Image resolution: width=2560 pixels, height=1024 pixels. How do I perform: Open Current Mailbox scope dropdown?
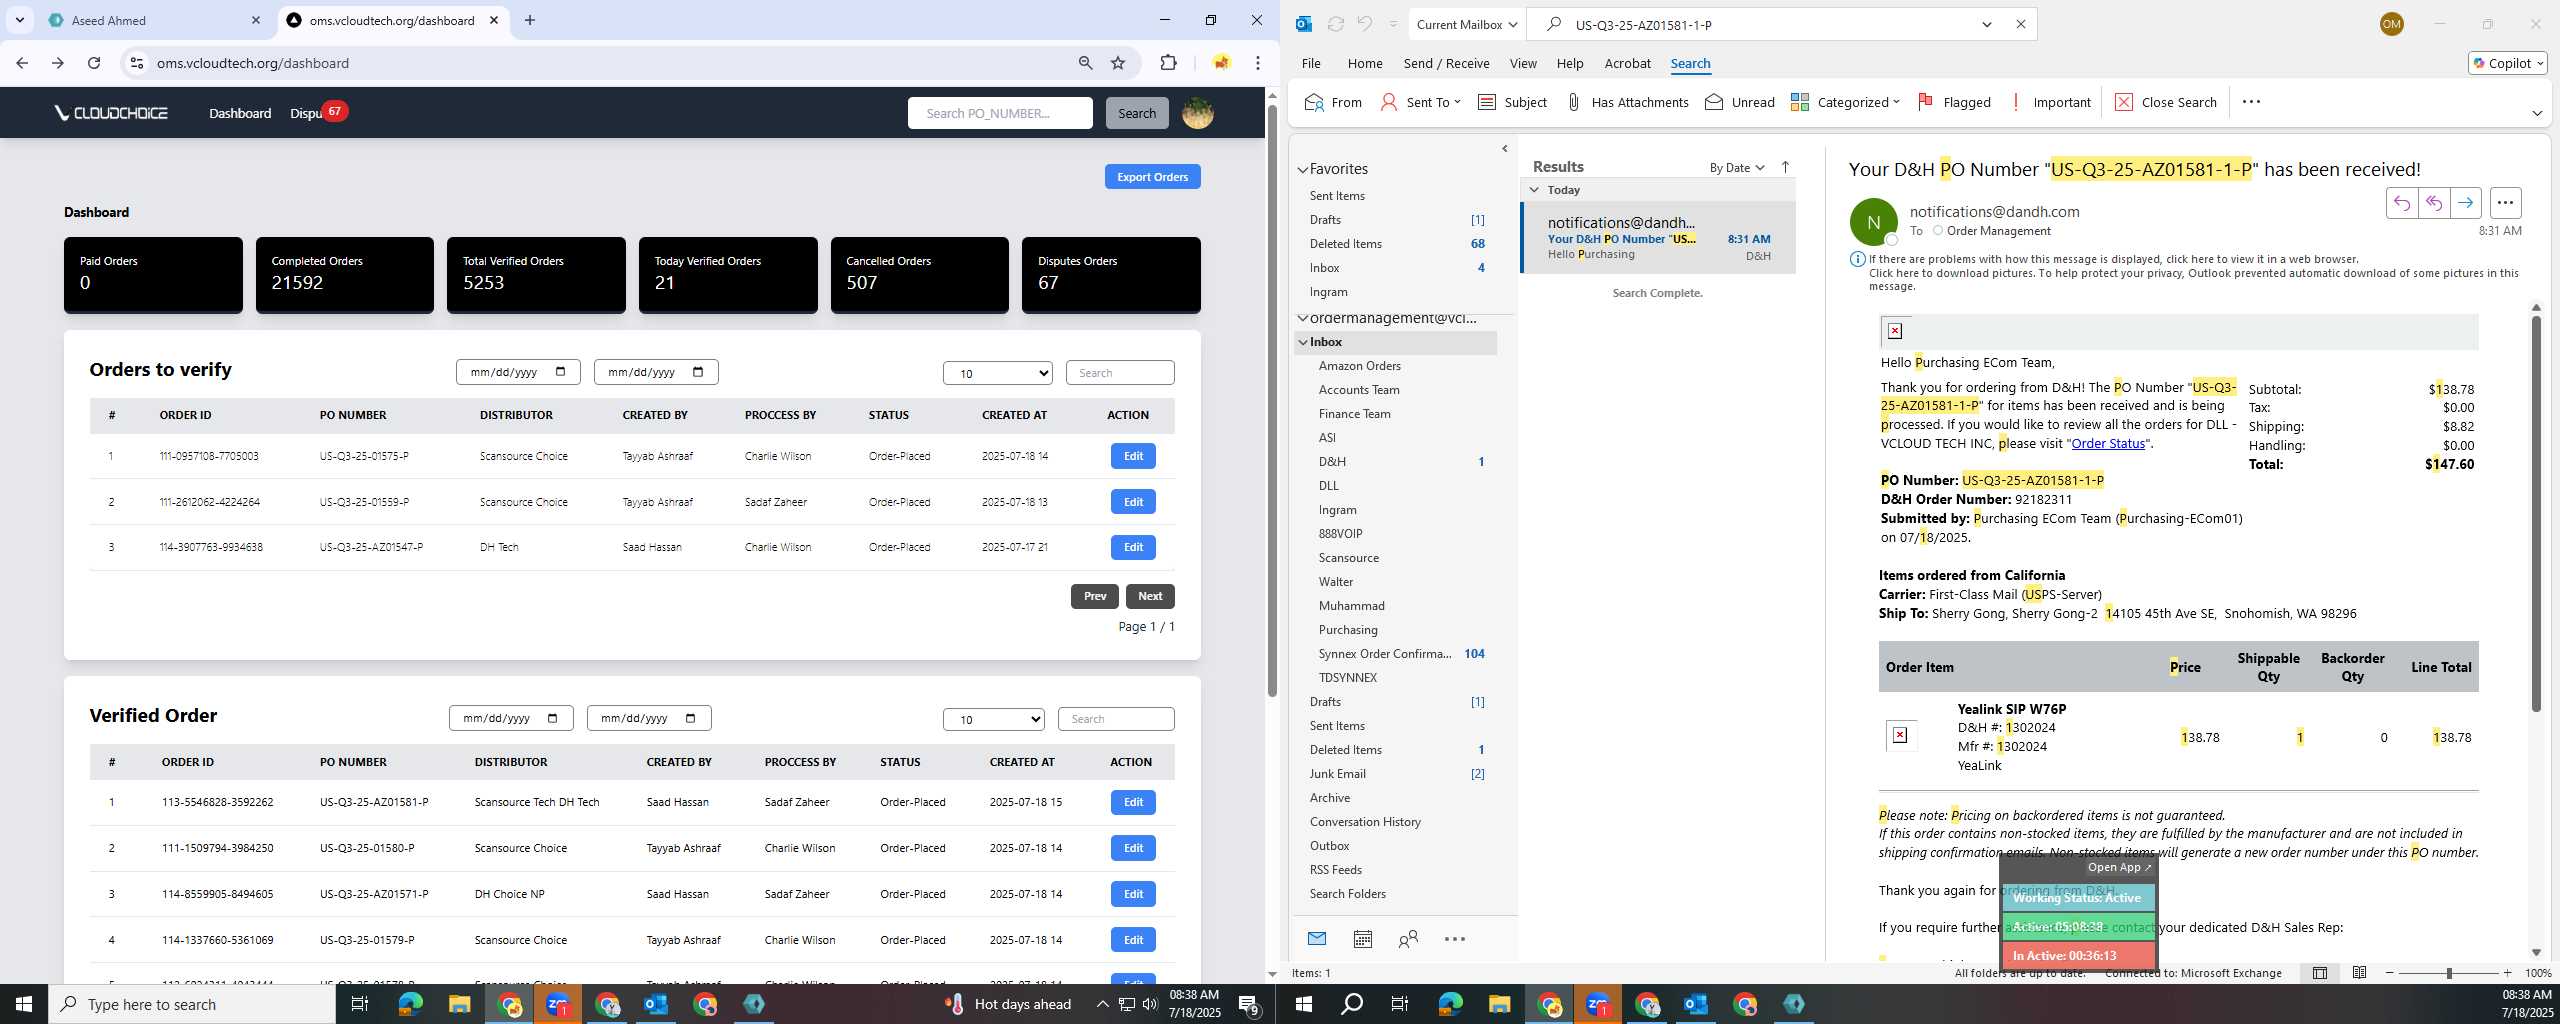[1467, 24]
